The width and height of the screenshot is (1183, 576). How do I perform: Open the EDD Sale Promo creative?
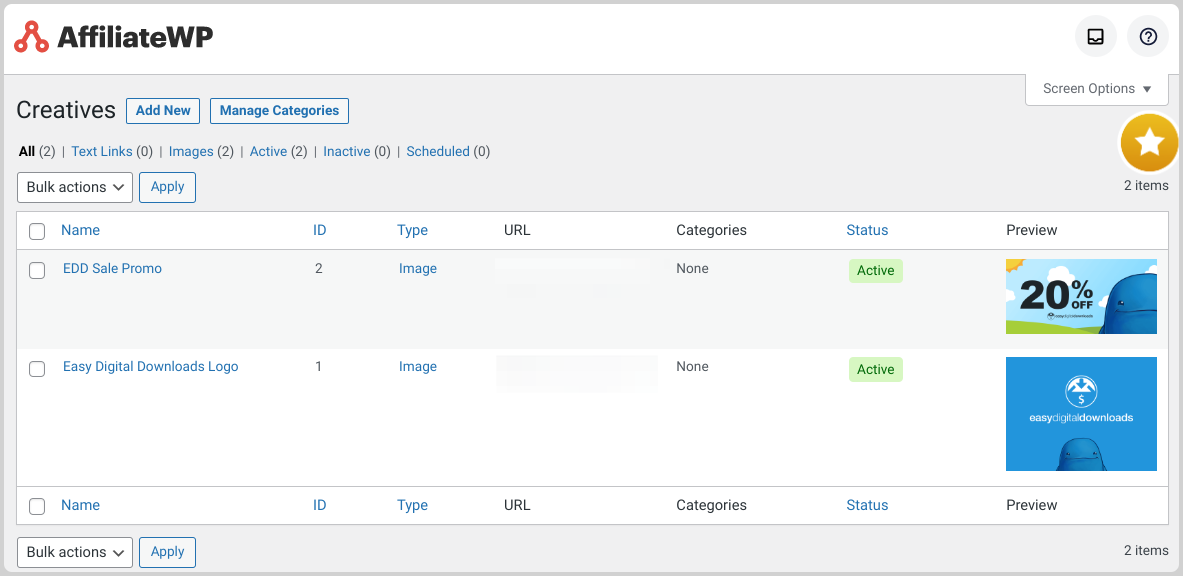[112, 268]
